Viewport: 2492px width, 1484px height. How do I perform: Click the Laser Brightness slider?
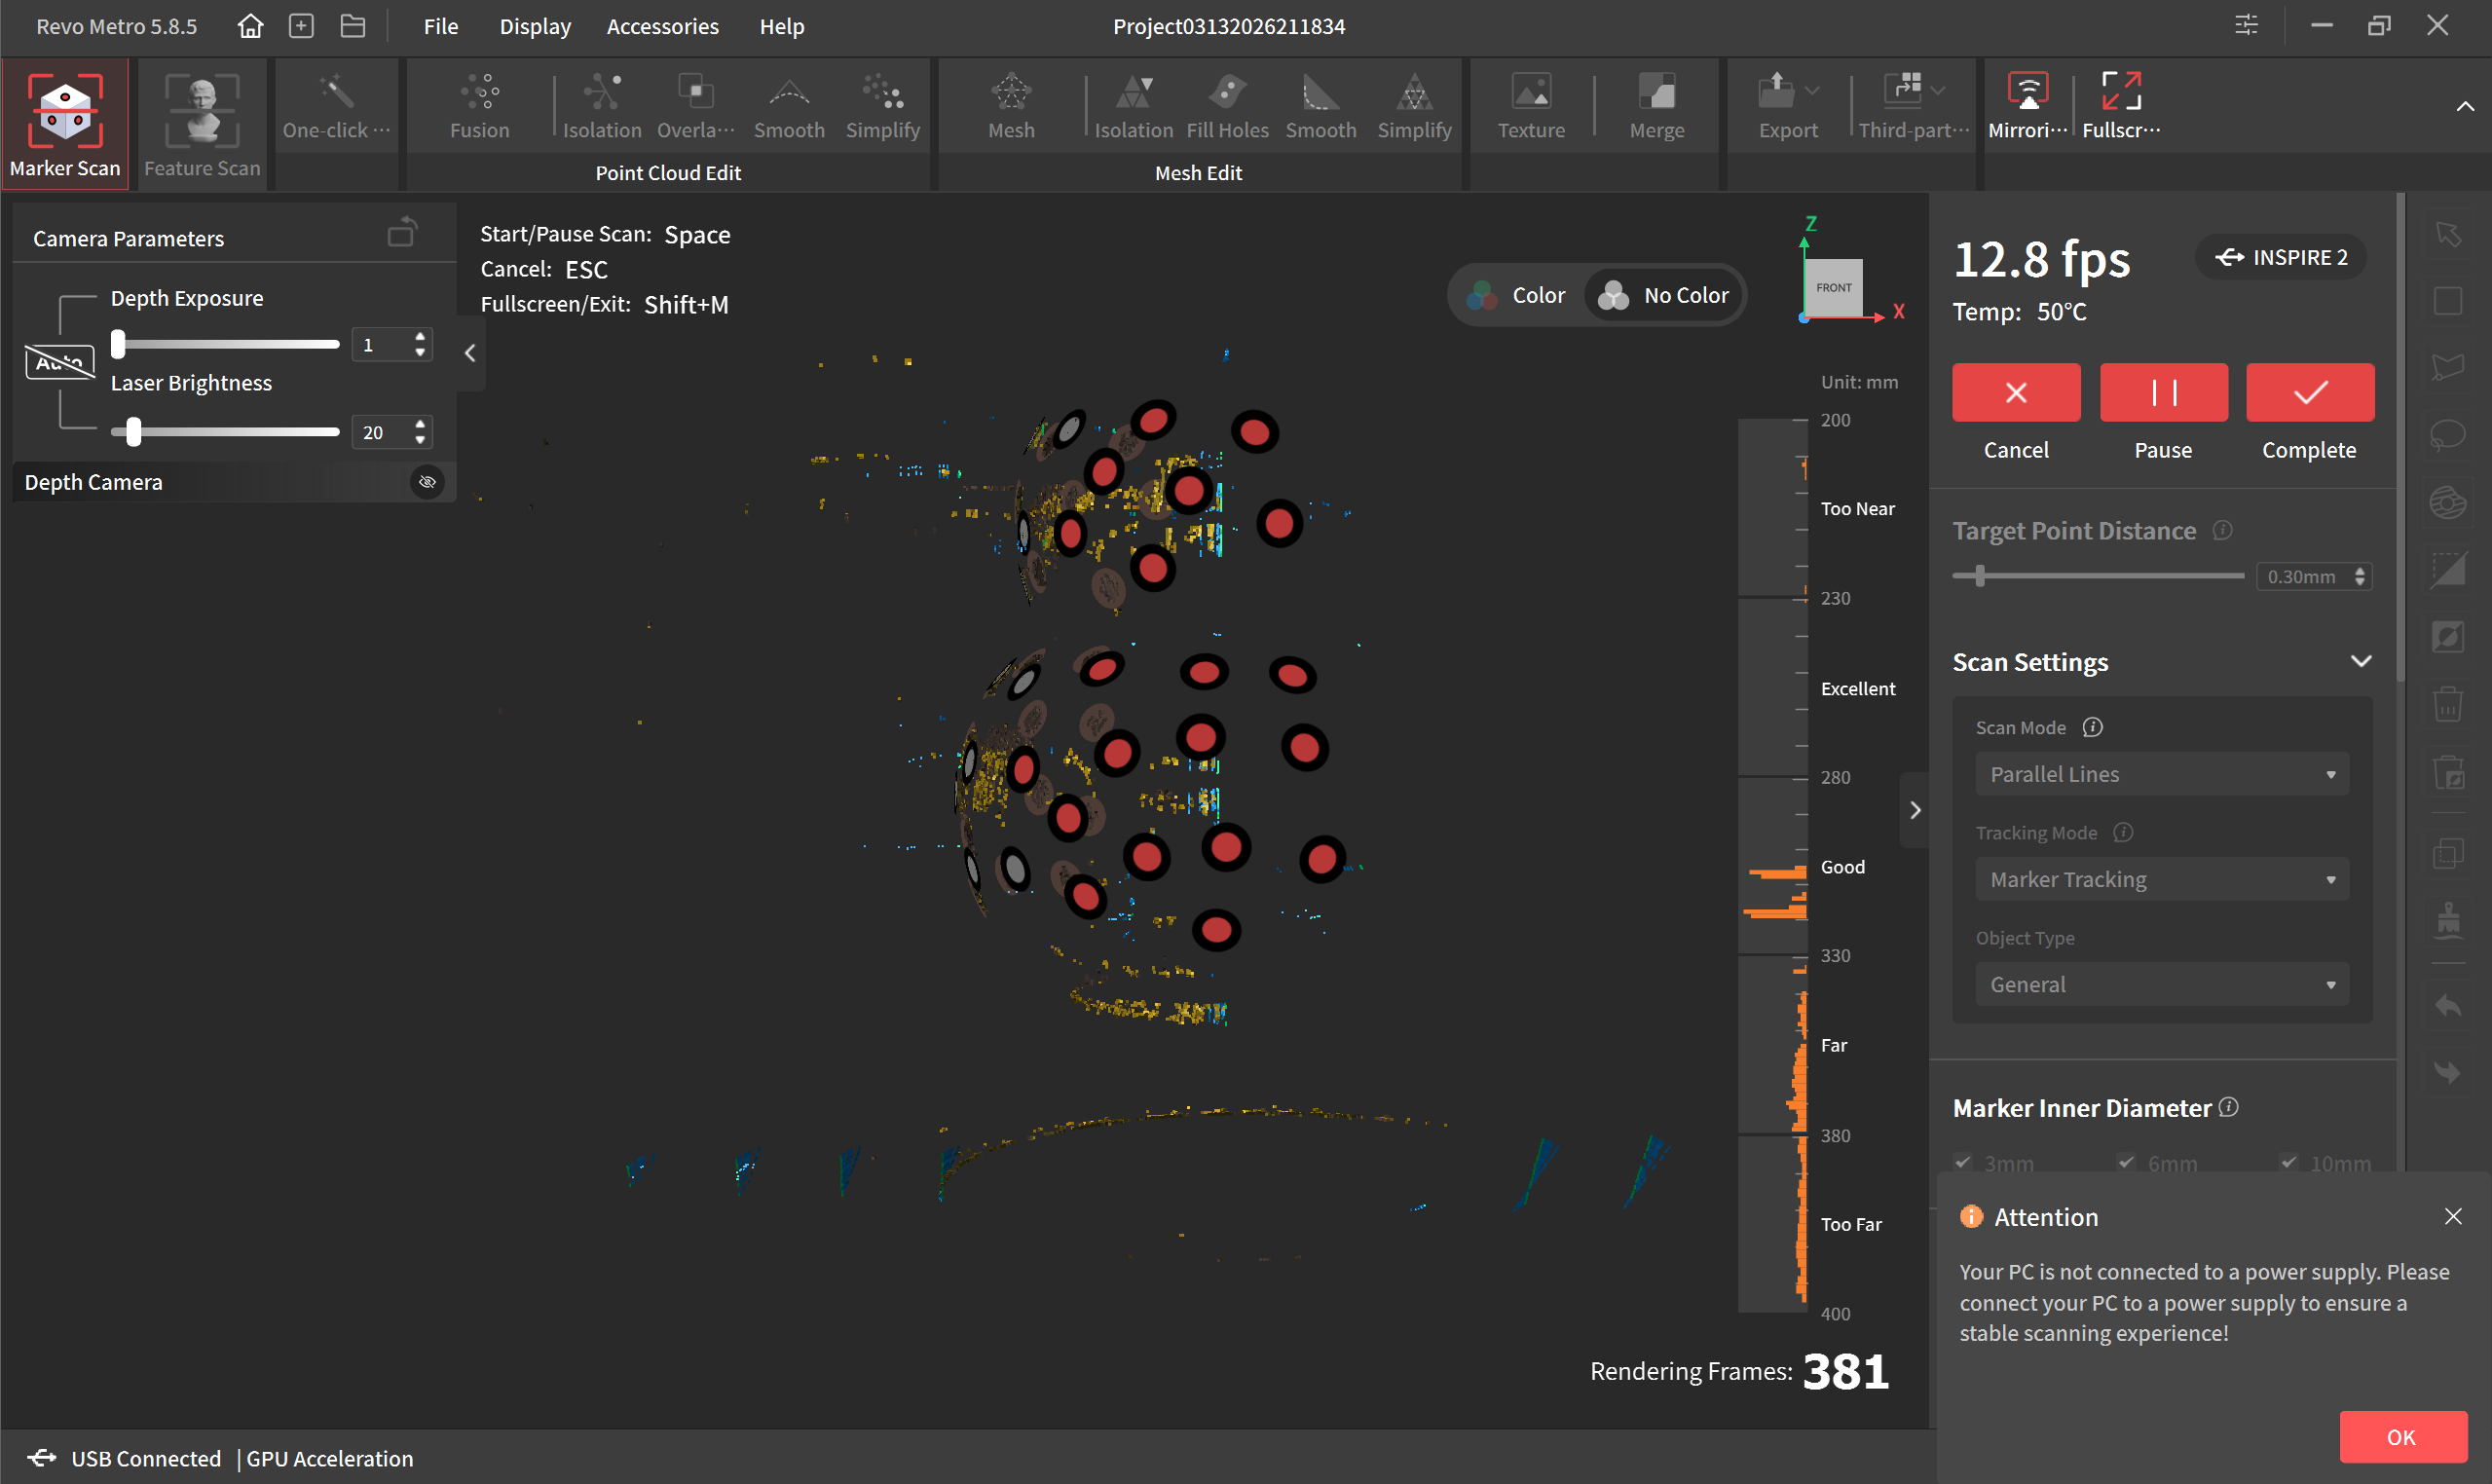(x=225, y=432)
